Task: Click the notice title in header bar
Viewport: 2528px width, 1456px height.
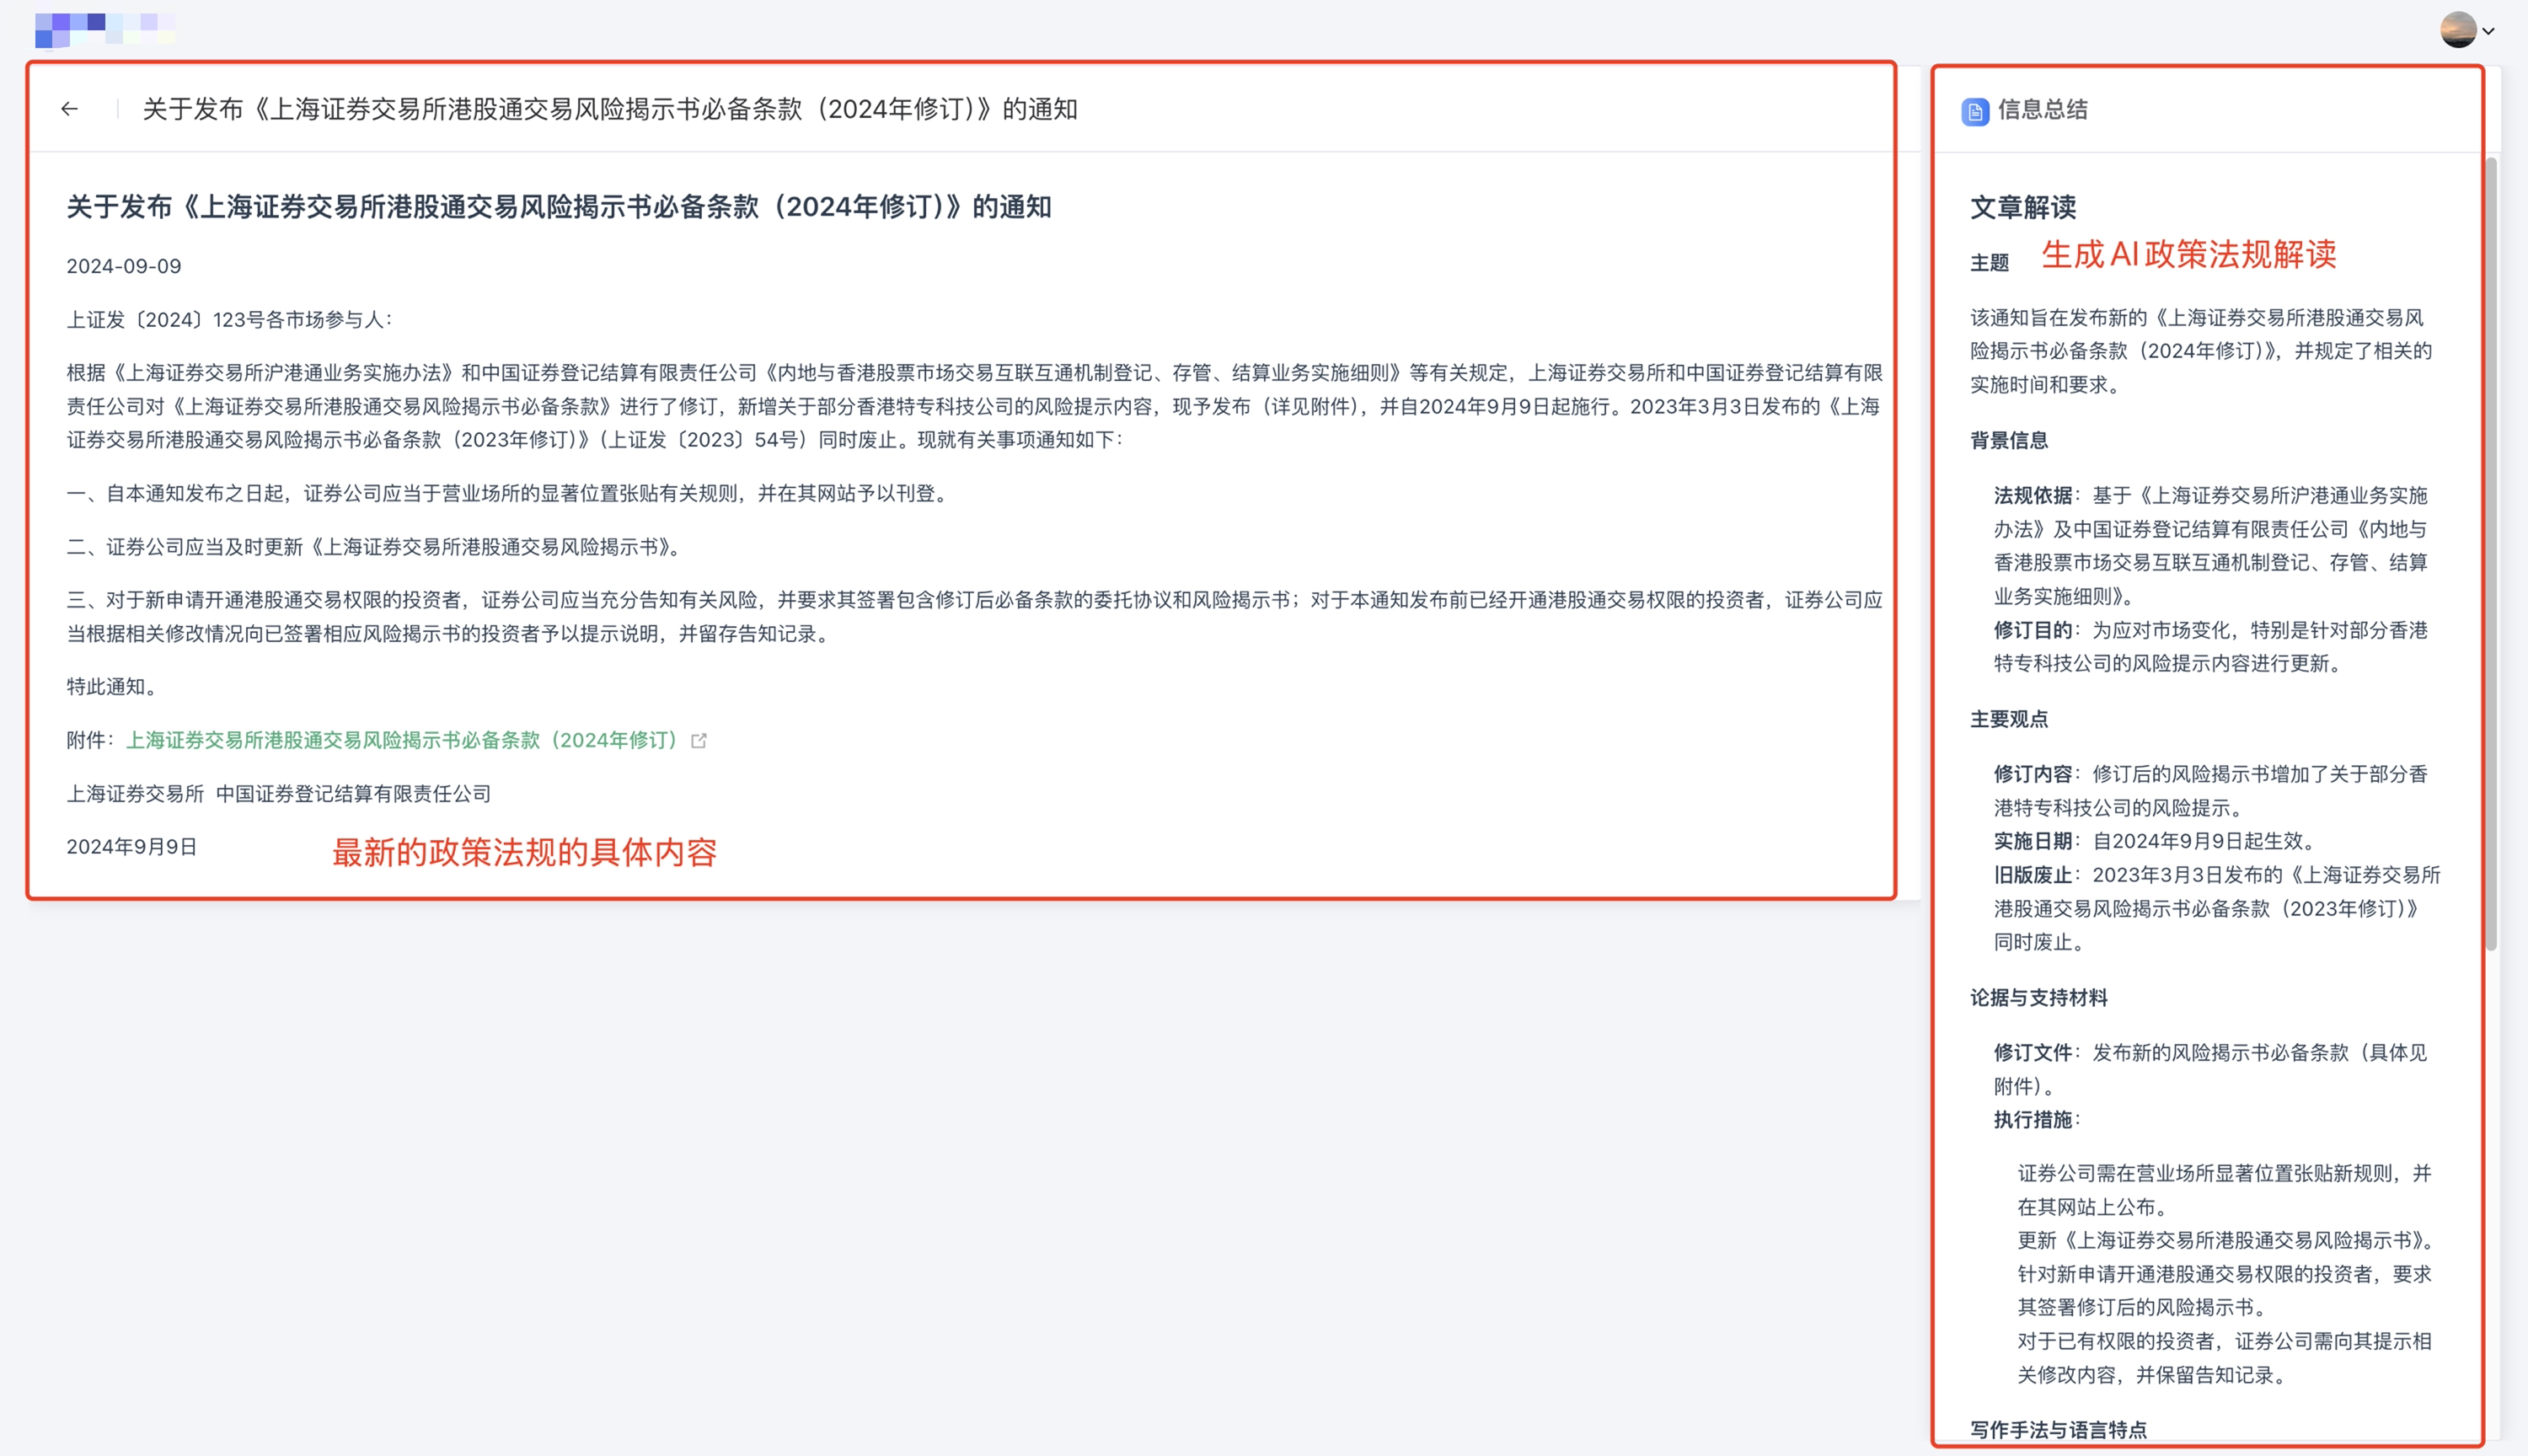Action: pyautogui.click(x=609, y=109)
